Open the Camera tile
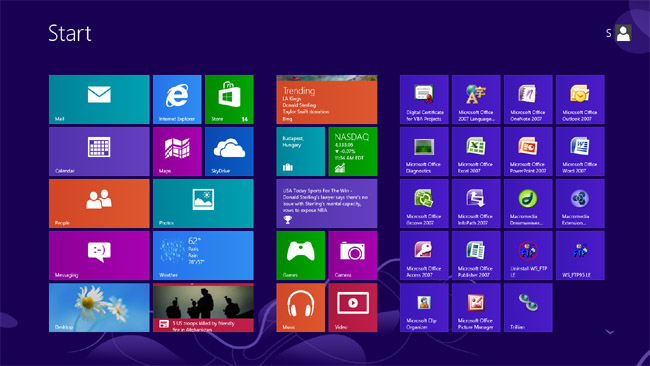The height and width of the screenshot is (366, 650). click(x=353, y=255)
